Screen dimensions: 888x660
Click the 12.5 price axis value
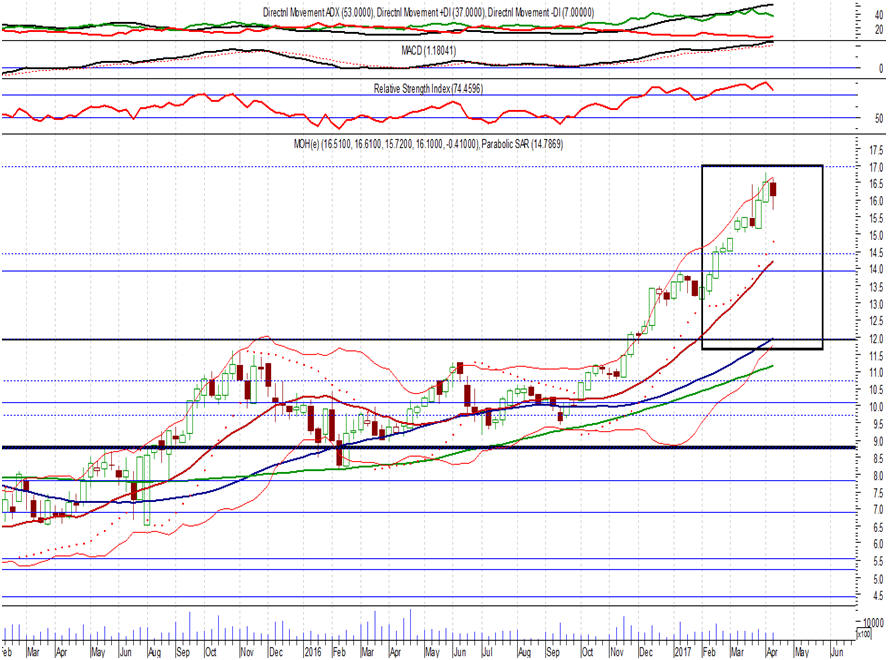coord(877,322)
